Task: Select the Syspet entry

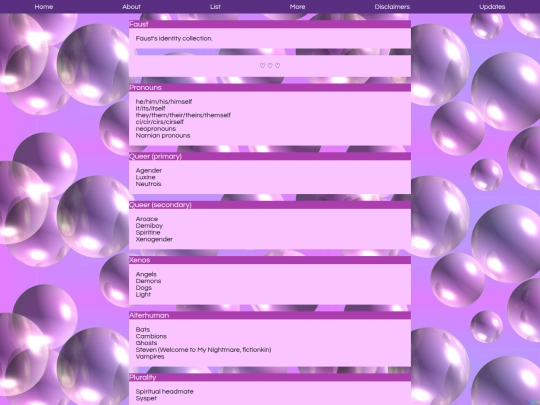Action: pos(146,398)
